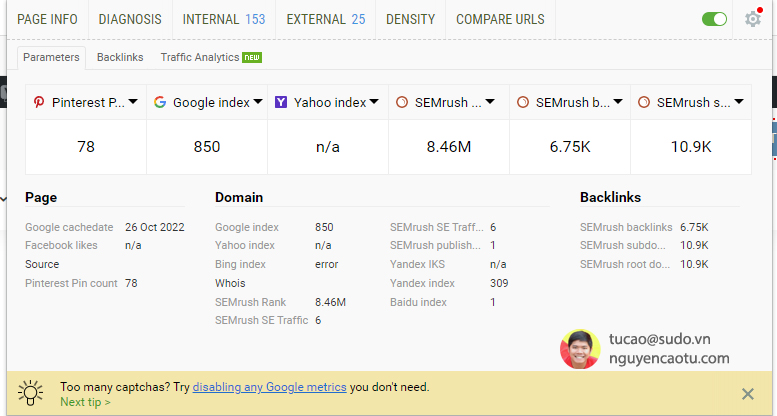
Task: Click the Yandex IKS label
Action: pos(417,264)
